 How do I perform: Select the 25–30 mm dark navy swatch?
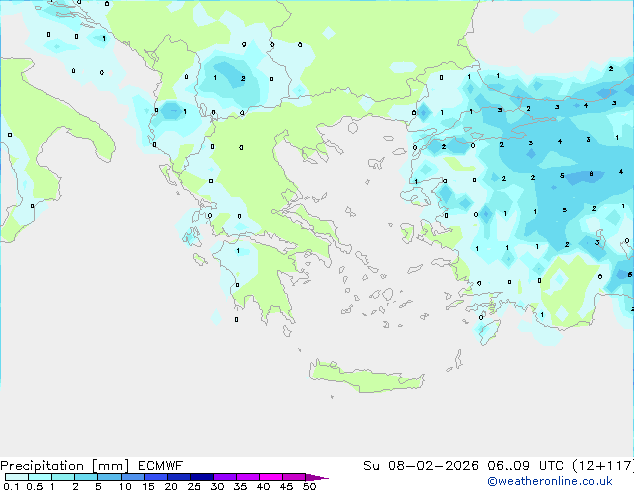[x=202, y=477]
